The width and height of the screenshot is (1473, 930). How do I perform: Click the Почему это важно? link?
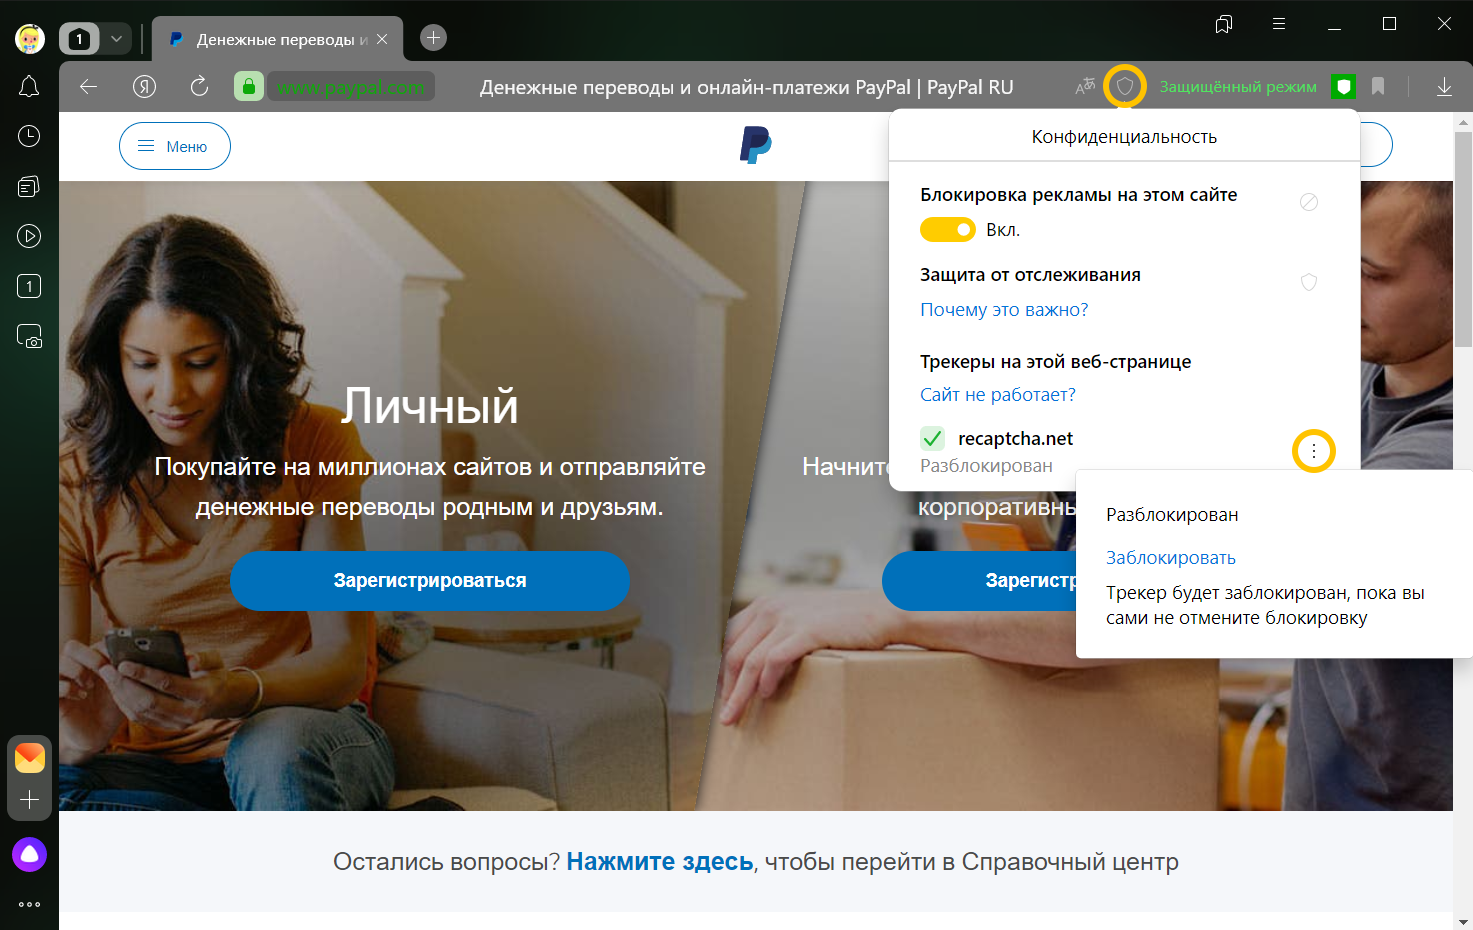point(1004,310)
